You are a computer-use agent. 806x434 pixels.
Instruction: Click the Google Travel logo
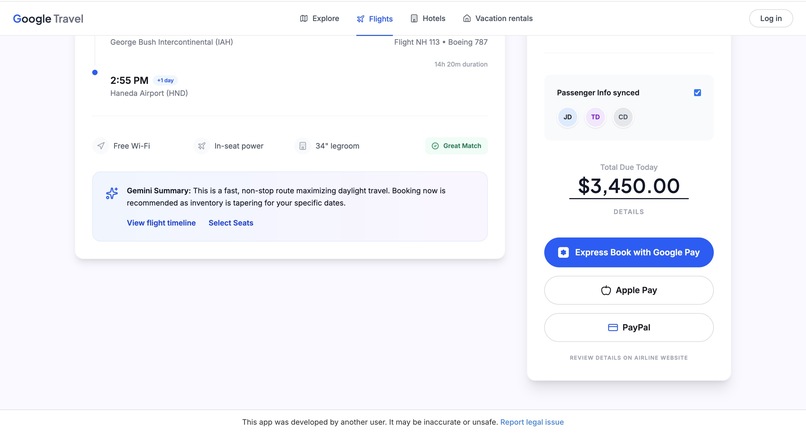coord(48,19)
